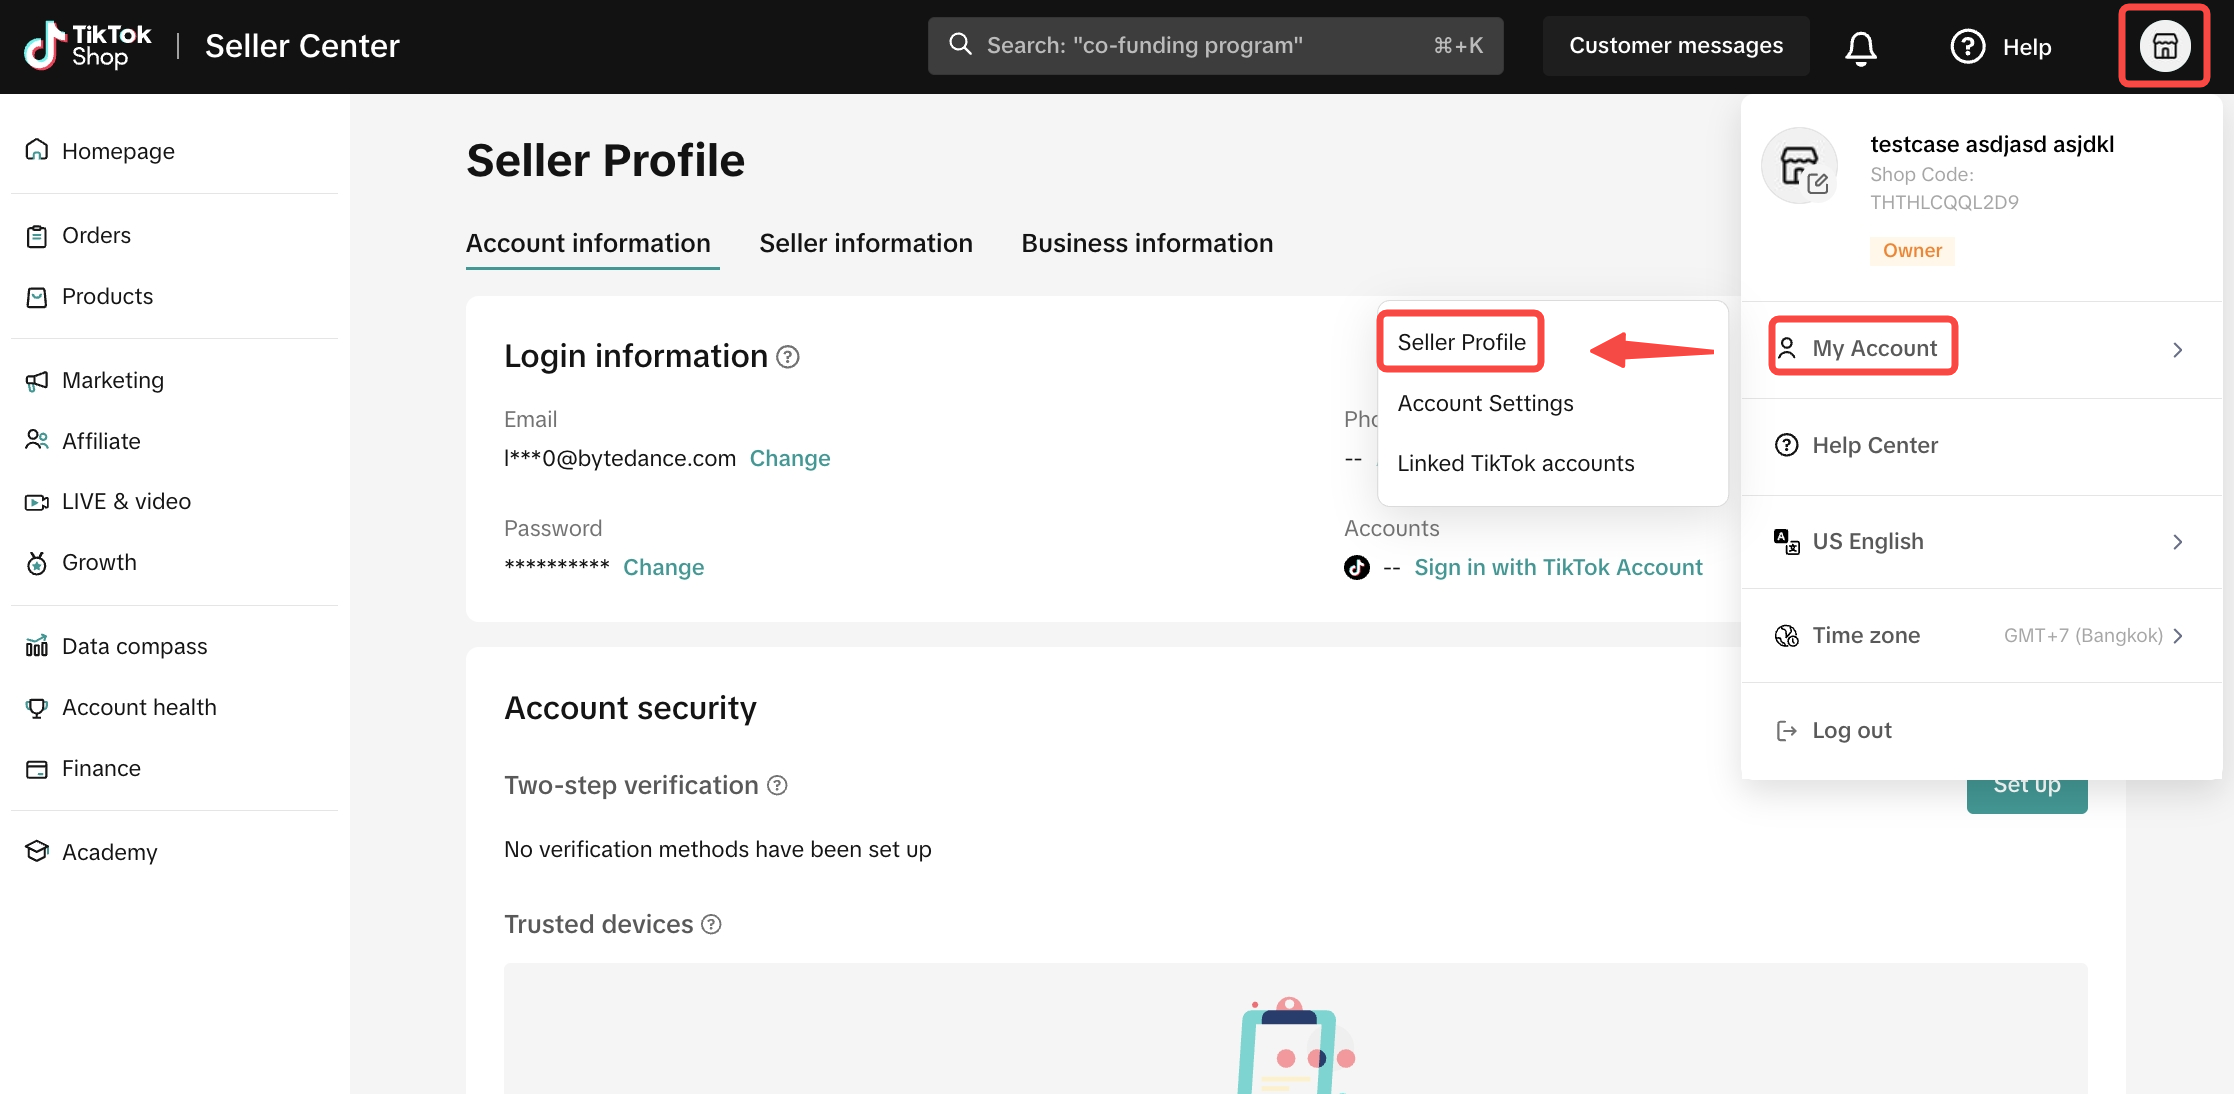Screen dimensions: 2234x1094
Task: Click the Log out arrow icon
Action: tap(1786, 731)
